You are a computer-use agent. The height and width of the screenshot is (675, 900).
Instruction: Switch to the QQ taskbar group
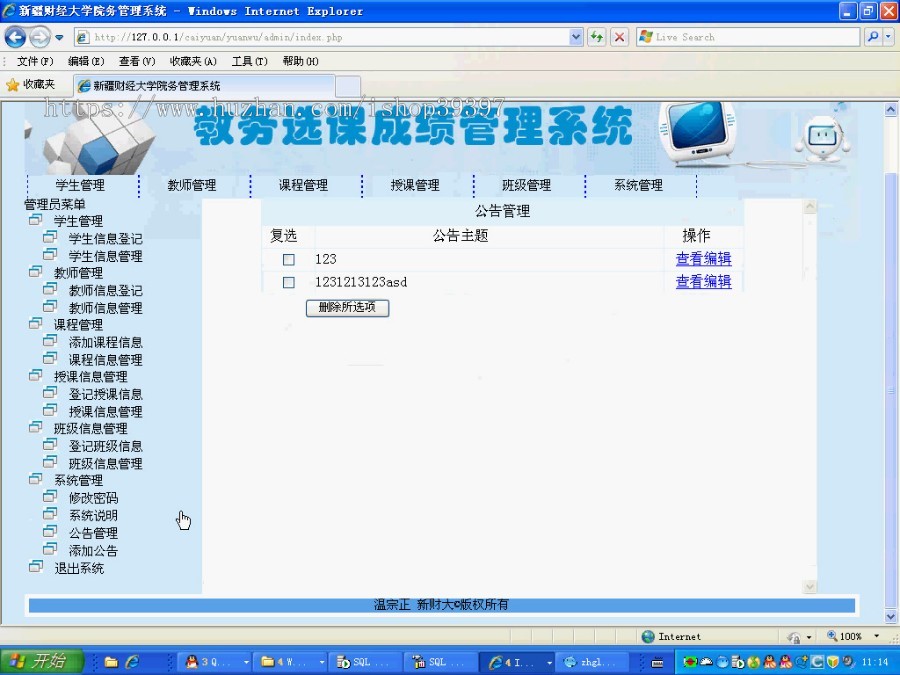coord(216,662)
